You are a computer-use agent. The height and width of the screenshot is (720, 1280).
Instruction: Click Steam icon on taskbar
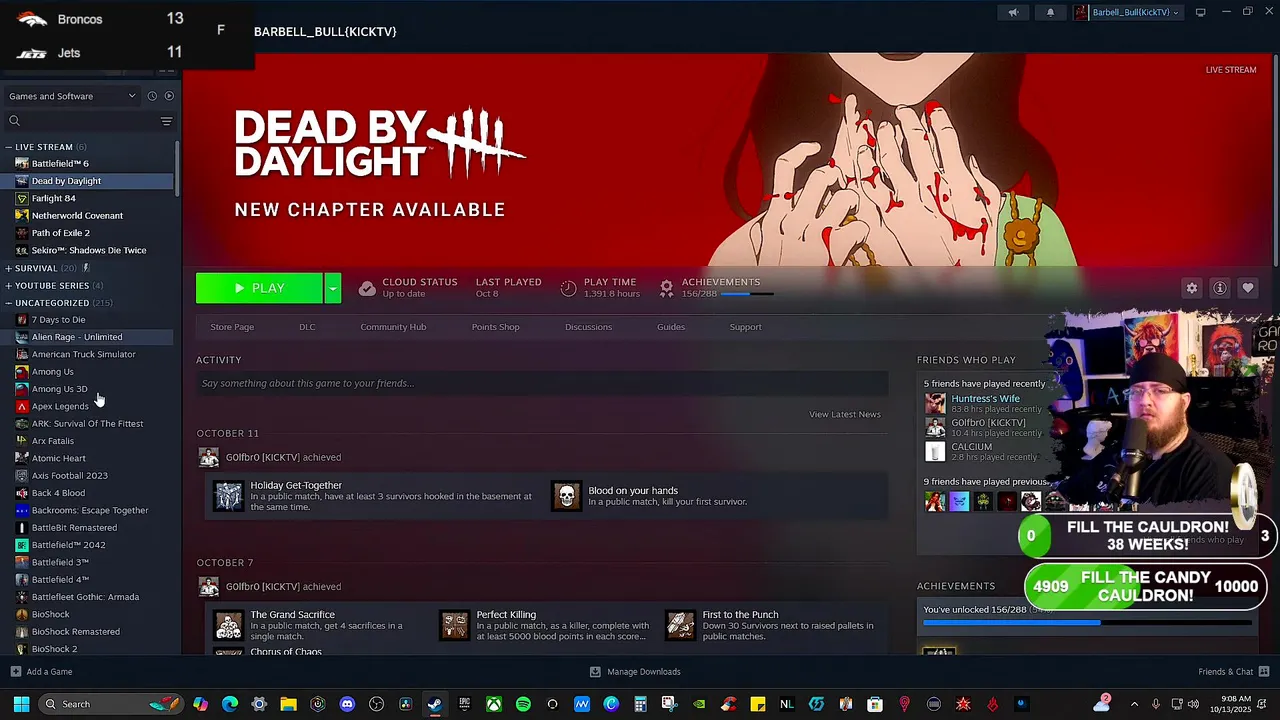tap(435, 704)
